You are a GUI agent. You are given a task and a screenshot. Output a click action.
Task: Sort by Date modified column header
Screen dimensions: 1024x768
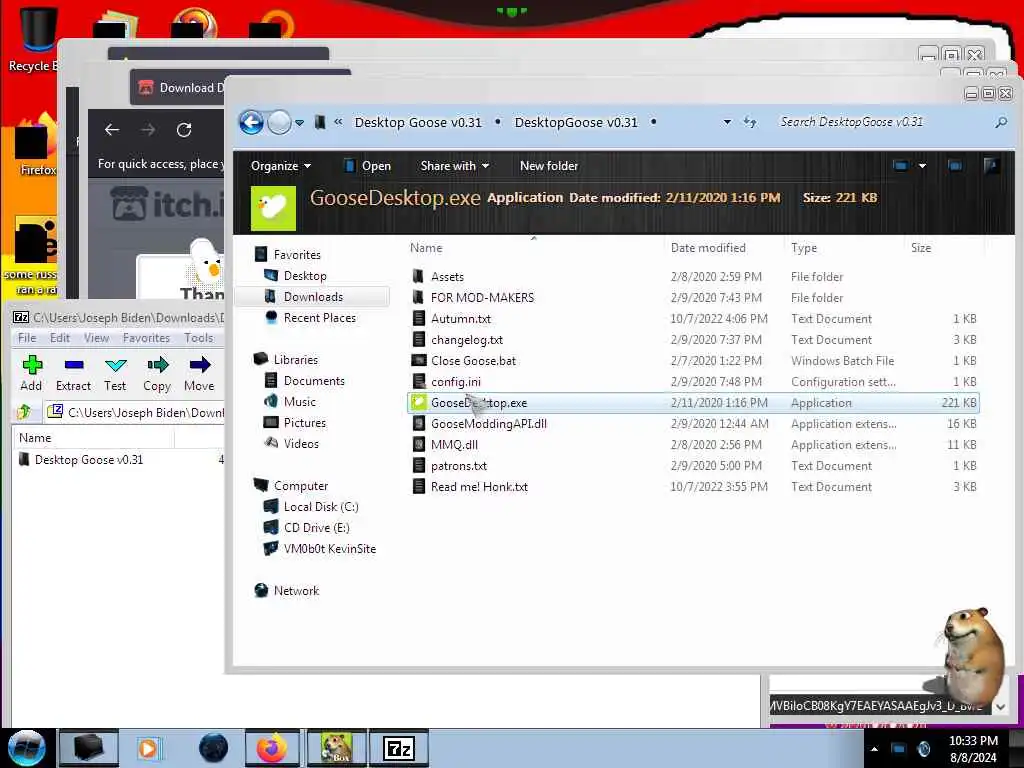(x=708, y=248)
